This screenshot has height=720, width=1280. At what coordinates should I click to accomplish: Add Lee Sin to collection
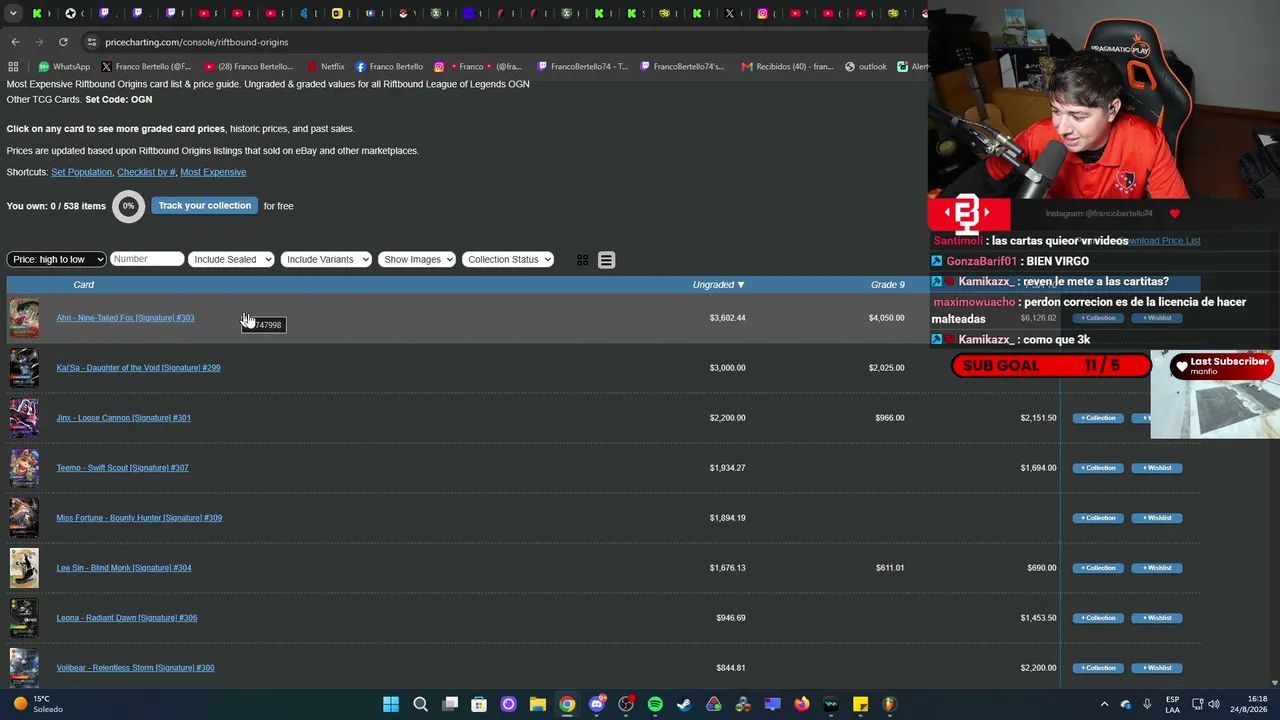1098,568
